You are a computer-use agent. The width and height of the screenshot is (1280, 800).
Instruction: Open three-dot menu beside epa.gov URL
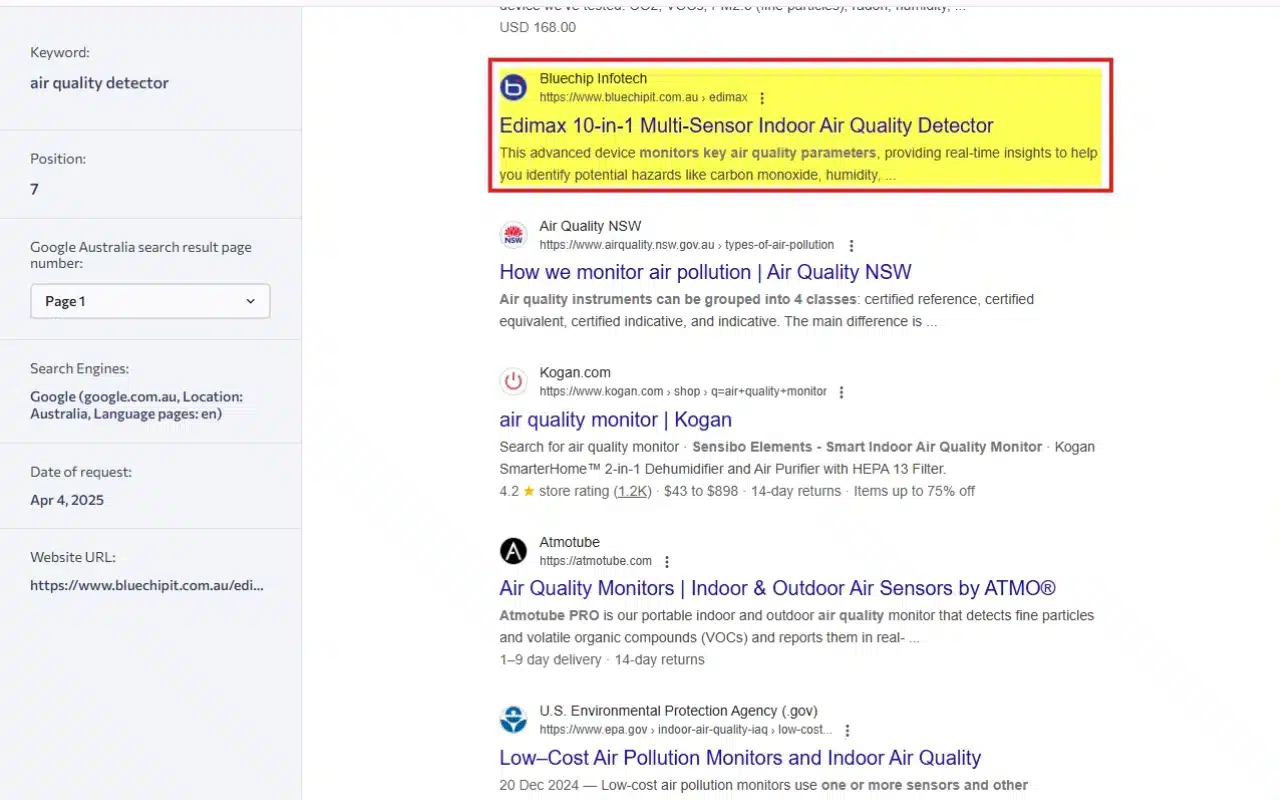[x=847, y=731]
